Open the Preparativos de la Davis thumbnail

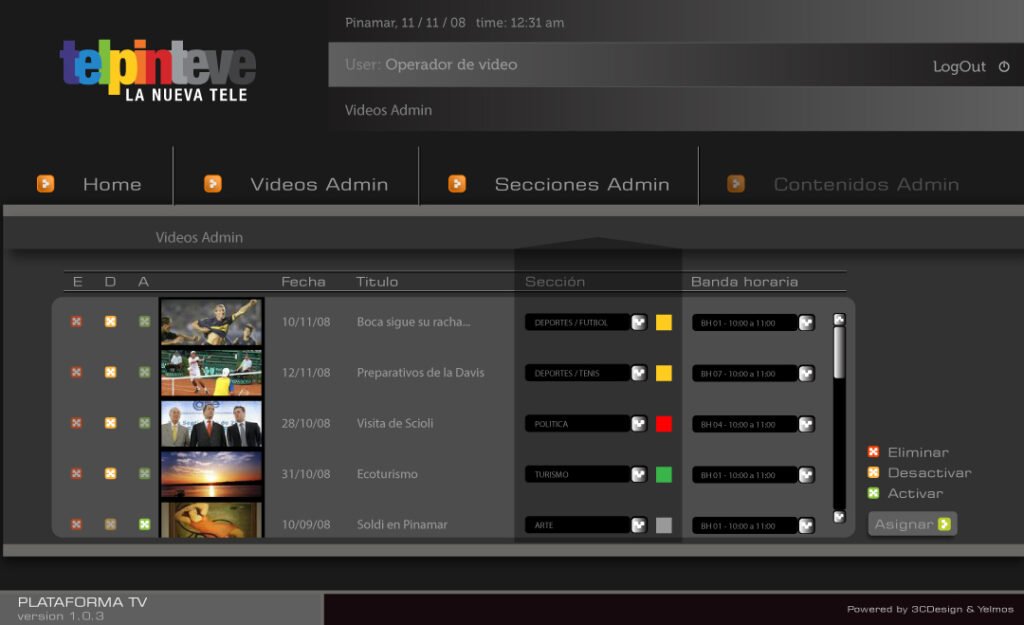click(211, 373)
